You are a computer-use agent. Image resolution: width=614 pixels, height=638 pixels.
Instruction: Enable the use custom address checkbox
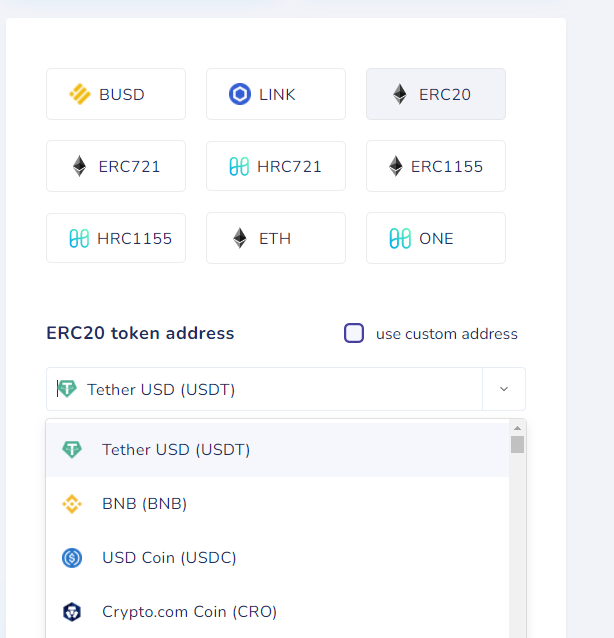point(354,333)
